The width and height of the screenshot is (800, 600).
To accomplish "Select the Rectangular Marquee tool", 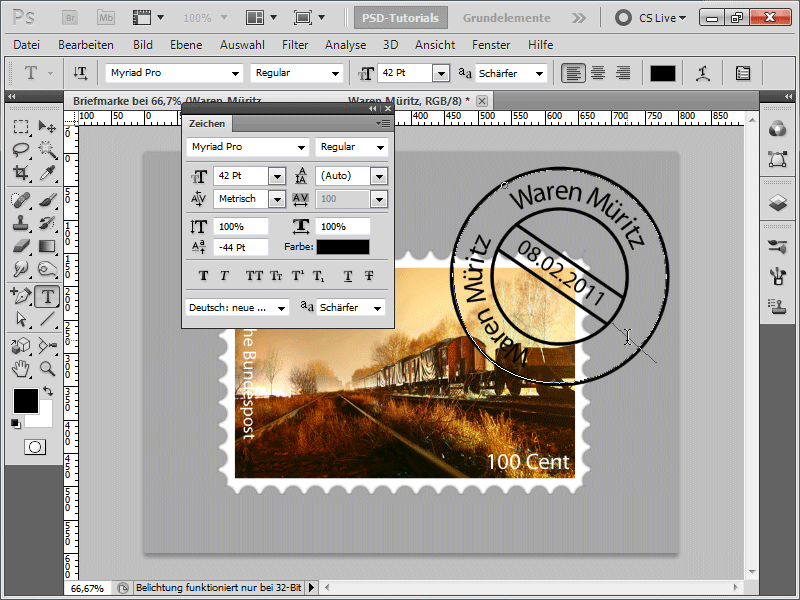I will point(21,126).
